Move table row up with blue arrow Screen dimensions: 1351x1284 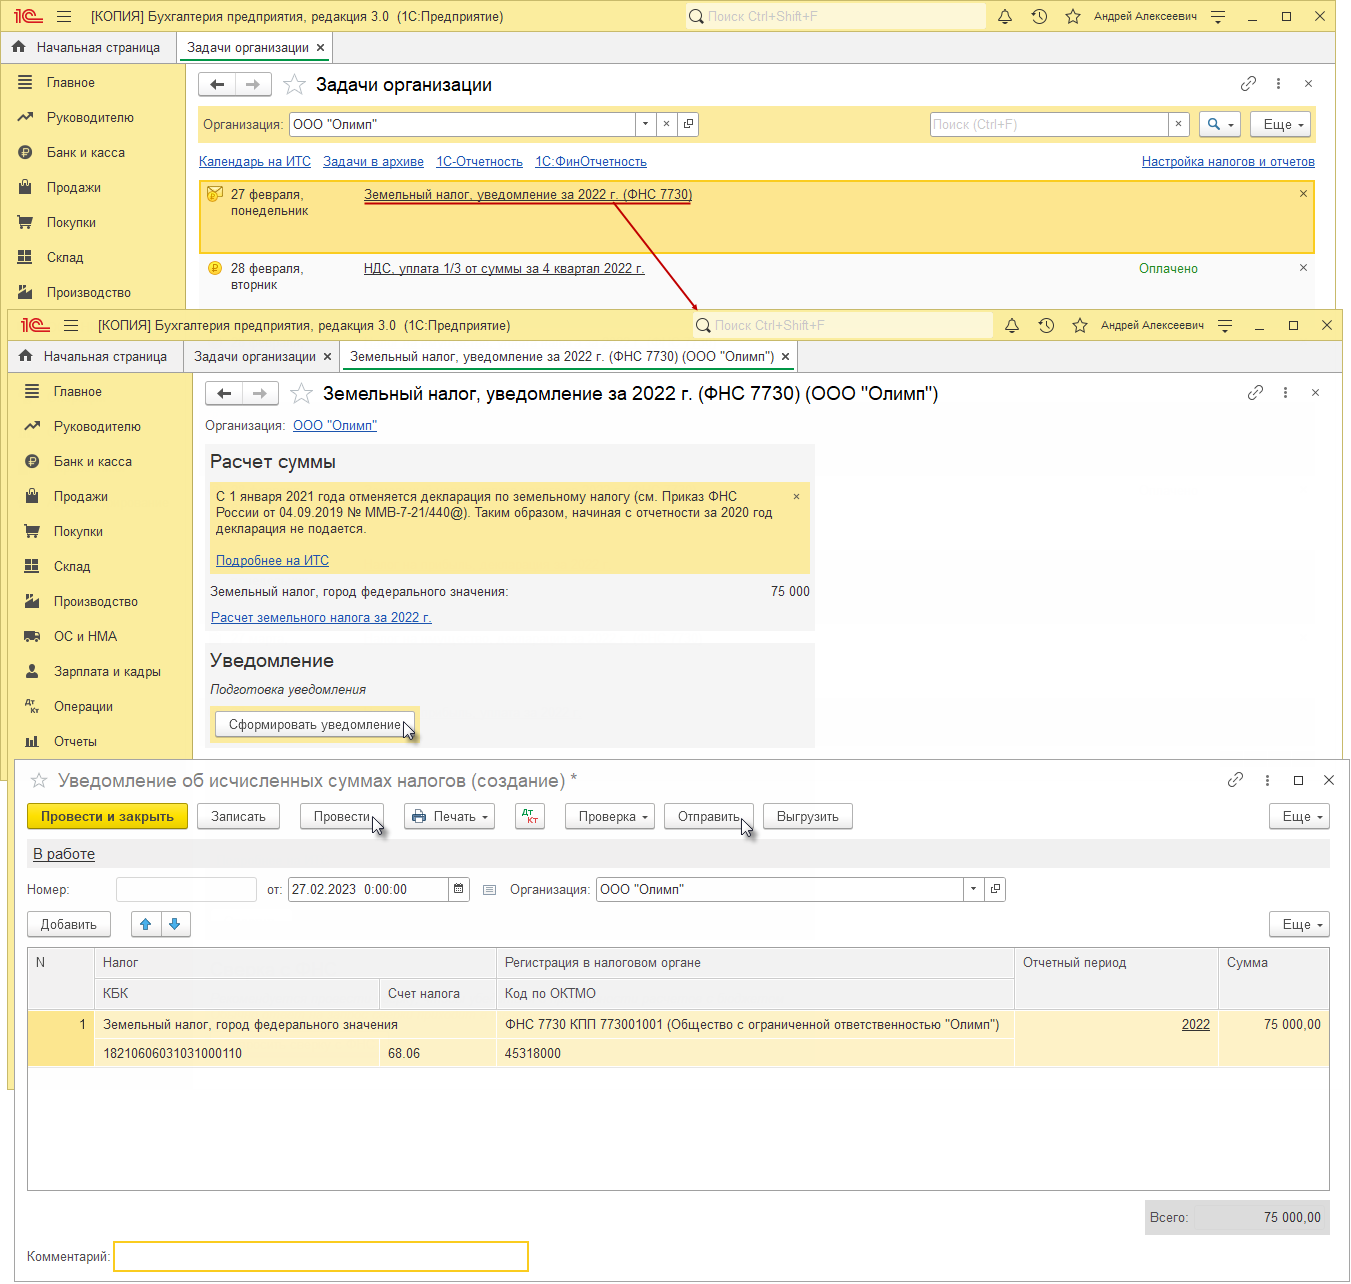click(x=146, y=924)
